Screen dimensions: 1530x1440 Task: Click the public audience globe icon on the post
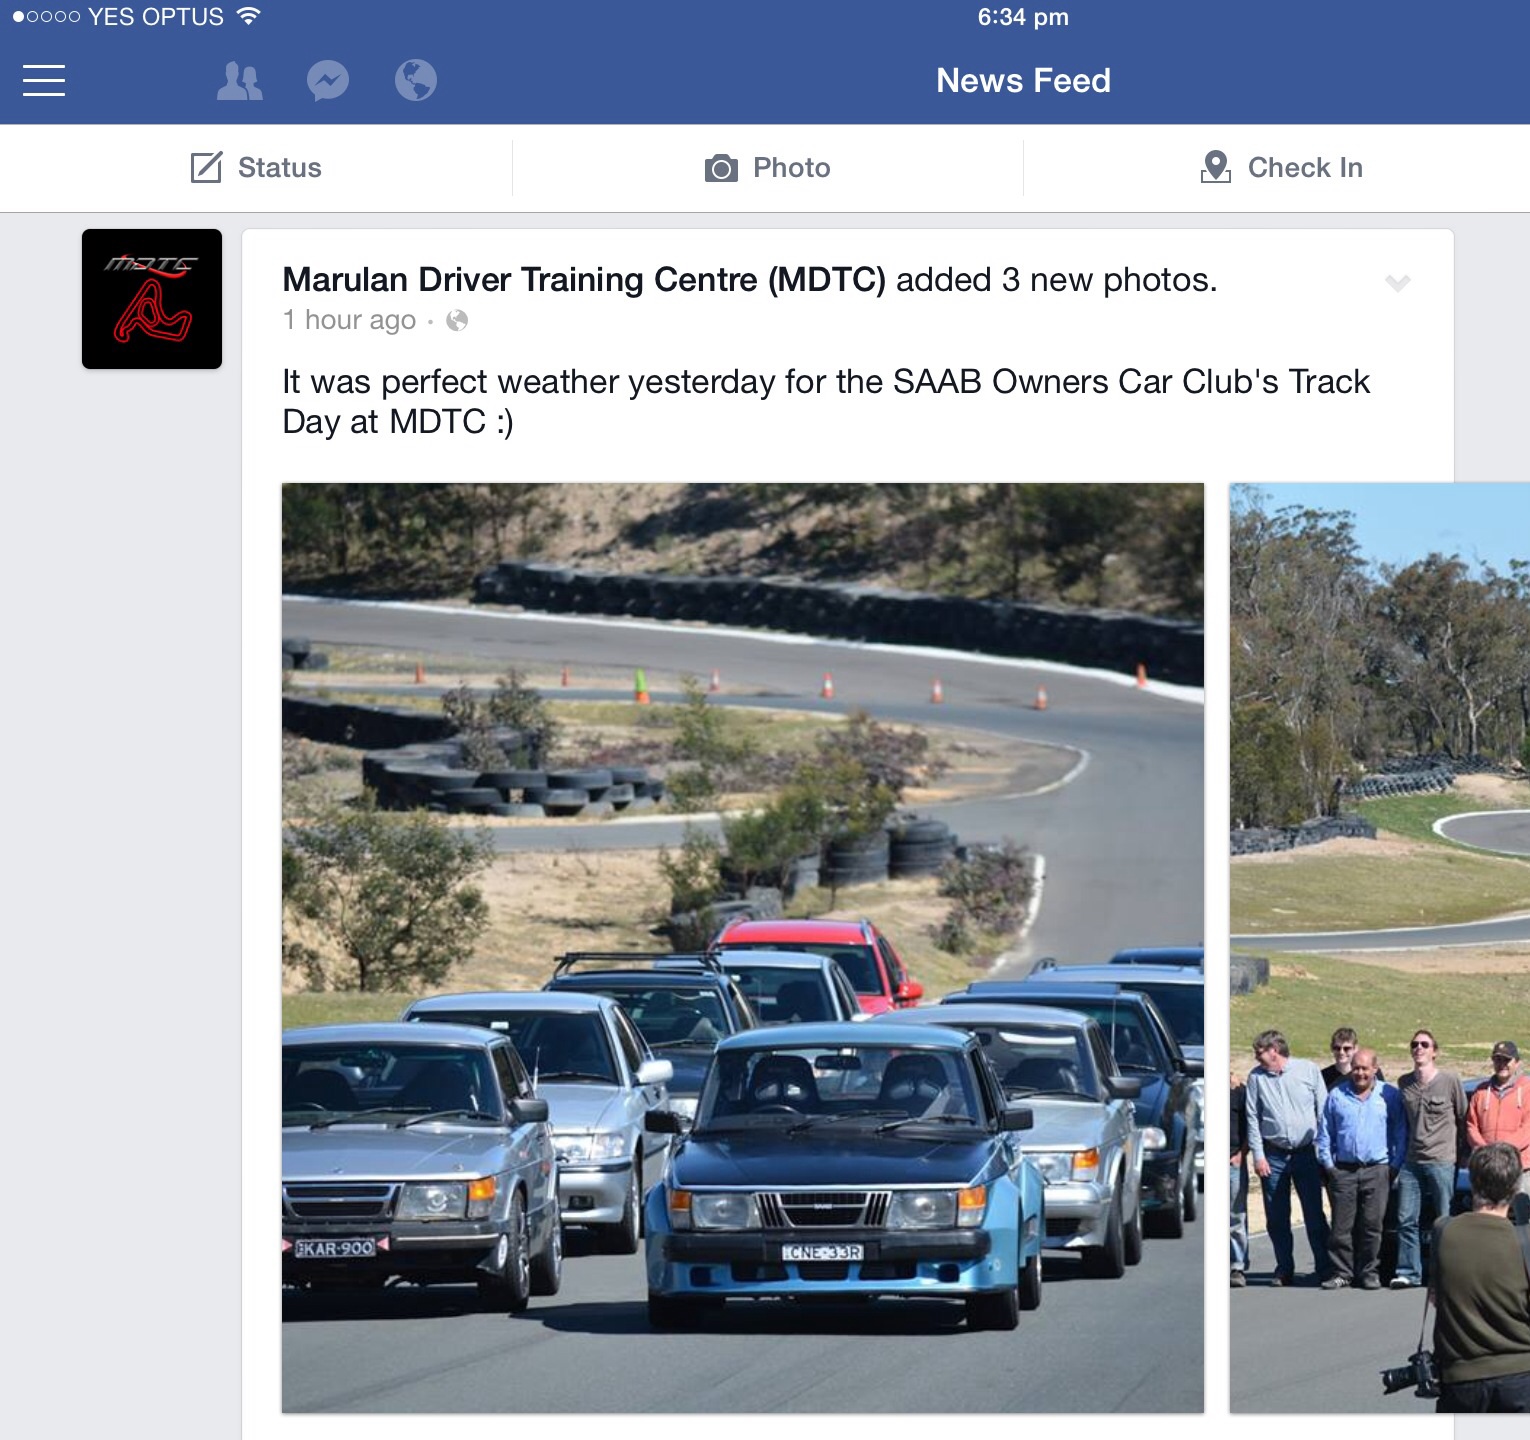tap(457, 320)
